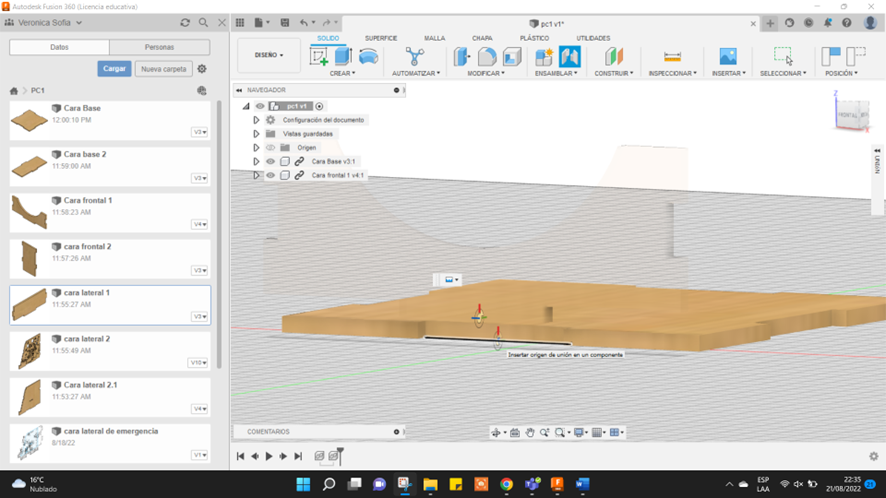The image size is (886, 498).
Task: Click the Cargar button
Action: click(x=114, y=69)
